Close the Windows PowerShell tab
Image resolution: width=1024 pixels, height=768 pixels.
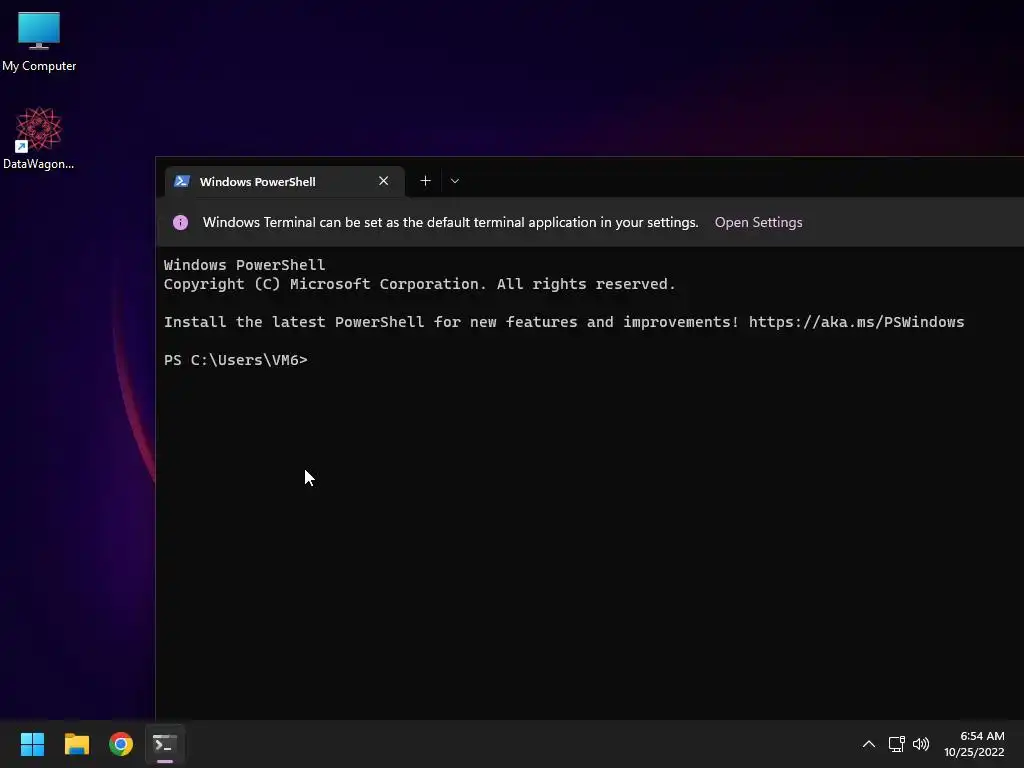pyautogui.click(x=383, y=181)
